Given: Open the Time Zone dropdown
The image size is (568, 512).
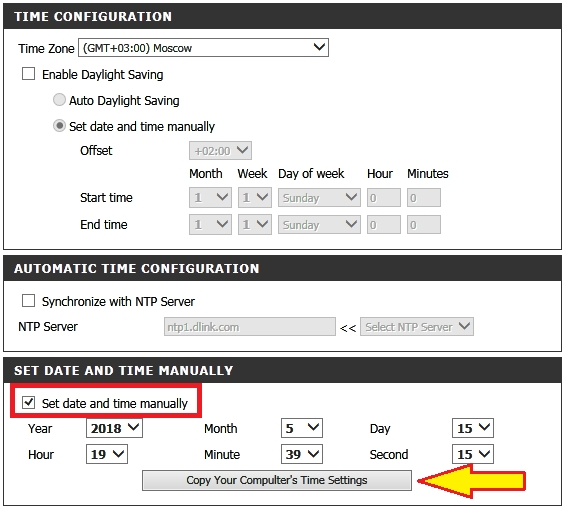Looking at the screenshot, I should coord(203,47).
